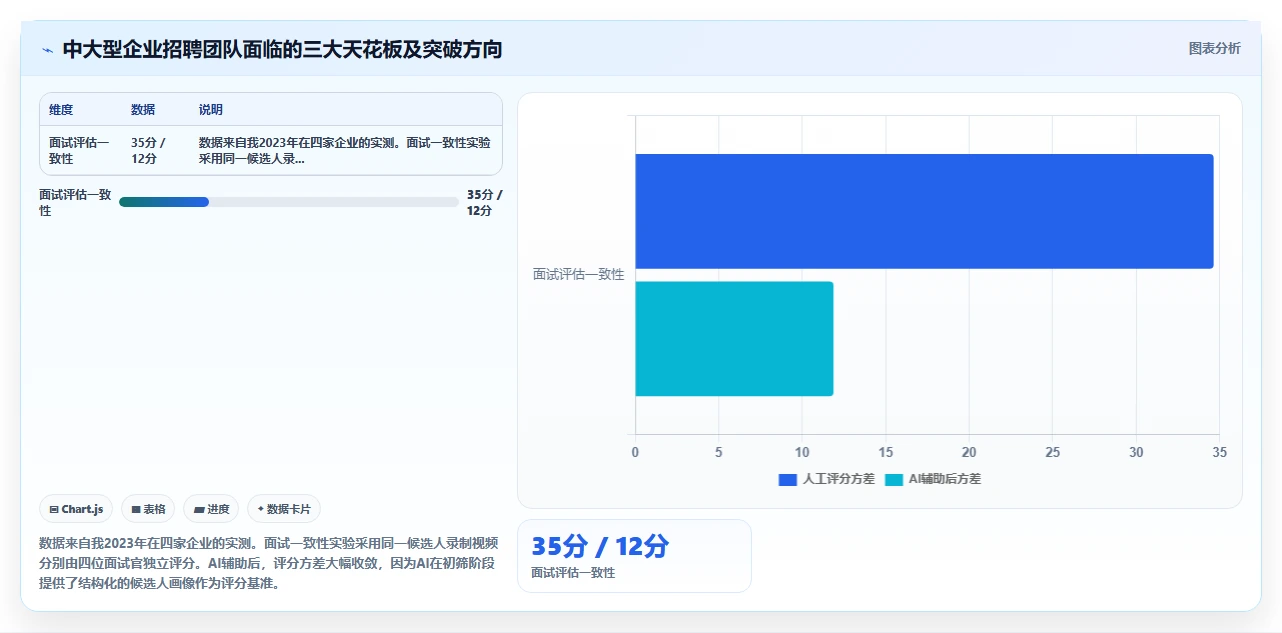The height and width of the screenshot is (633, 1282).
Task: Click the 0 tick on chart axis
Action: (x=635, y=453)
